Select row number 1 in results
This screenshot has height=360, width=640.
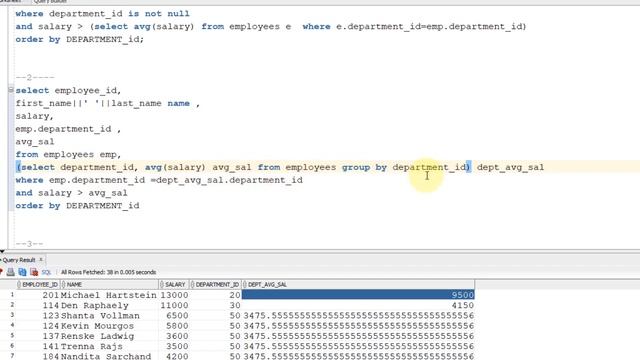point(12,294)
